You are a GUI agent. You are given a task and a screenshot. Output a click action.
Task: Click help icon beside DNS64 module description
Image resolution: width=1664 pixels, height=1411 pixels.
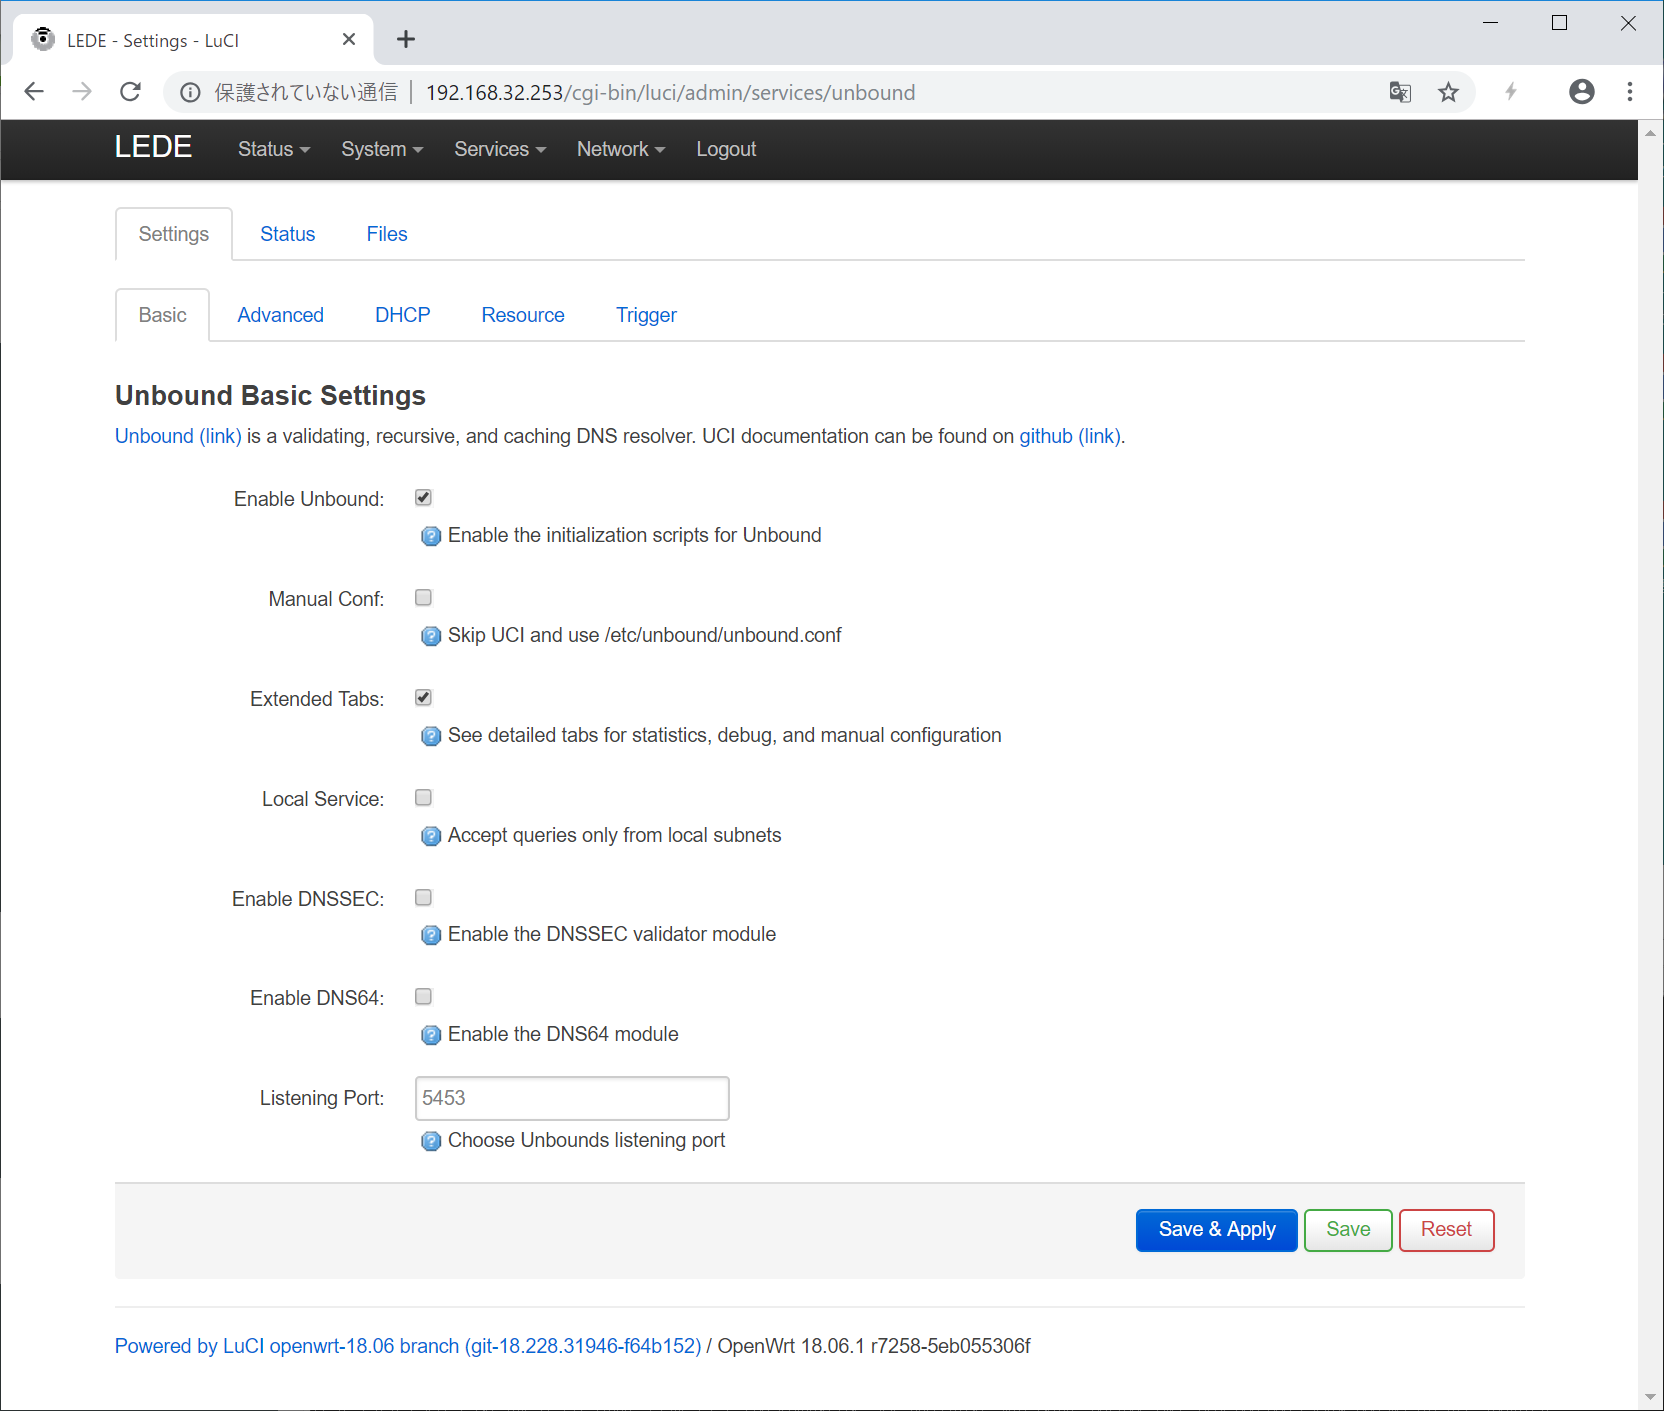tap(431, 1035)
